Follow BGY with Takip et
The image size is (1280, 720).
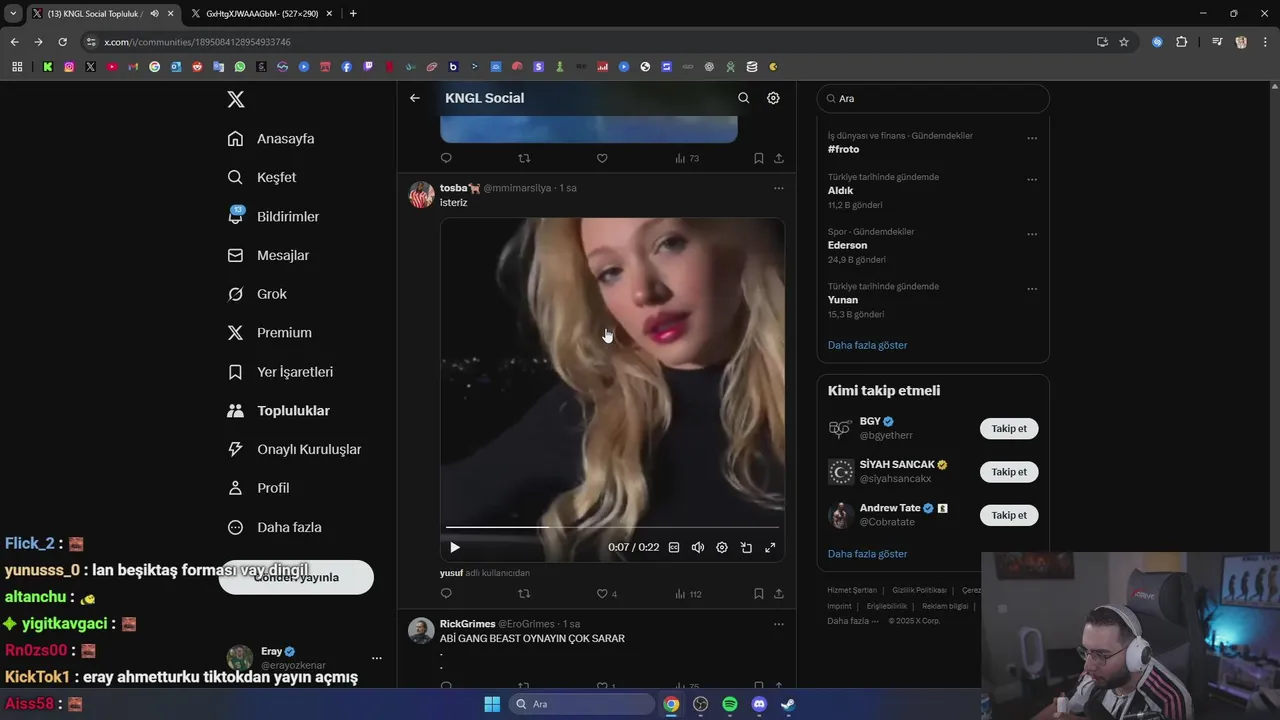(x=1009, y=428)
